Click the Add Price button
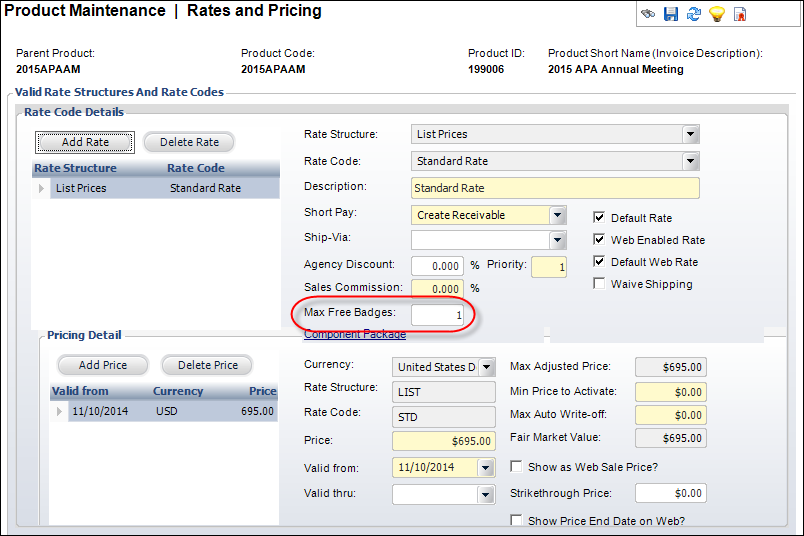 103,365
